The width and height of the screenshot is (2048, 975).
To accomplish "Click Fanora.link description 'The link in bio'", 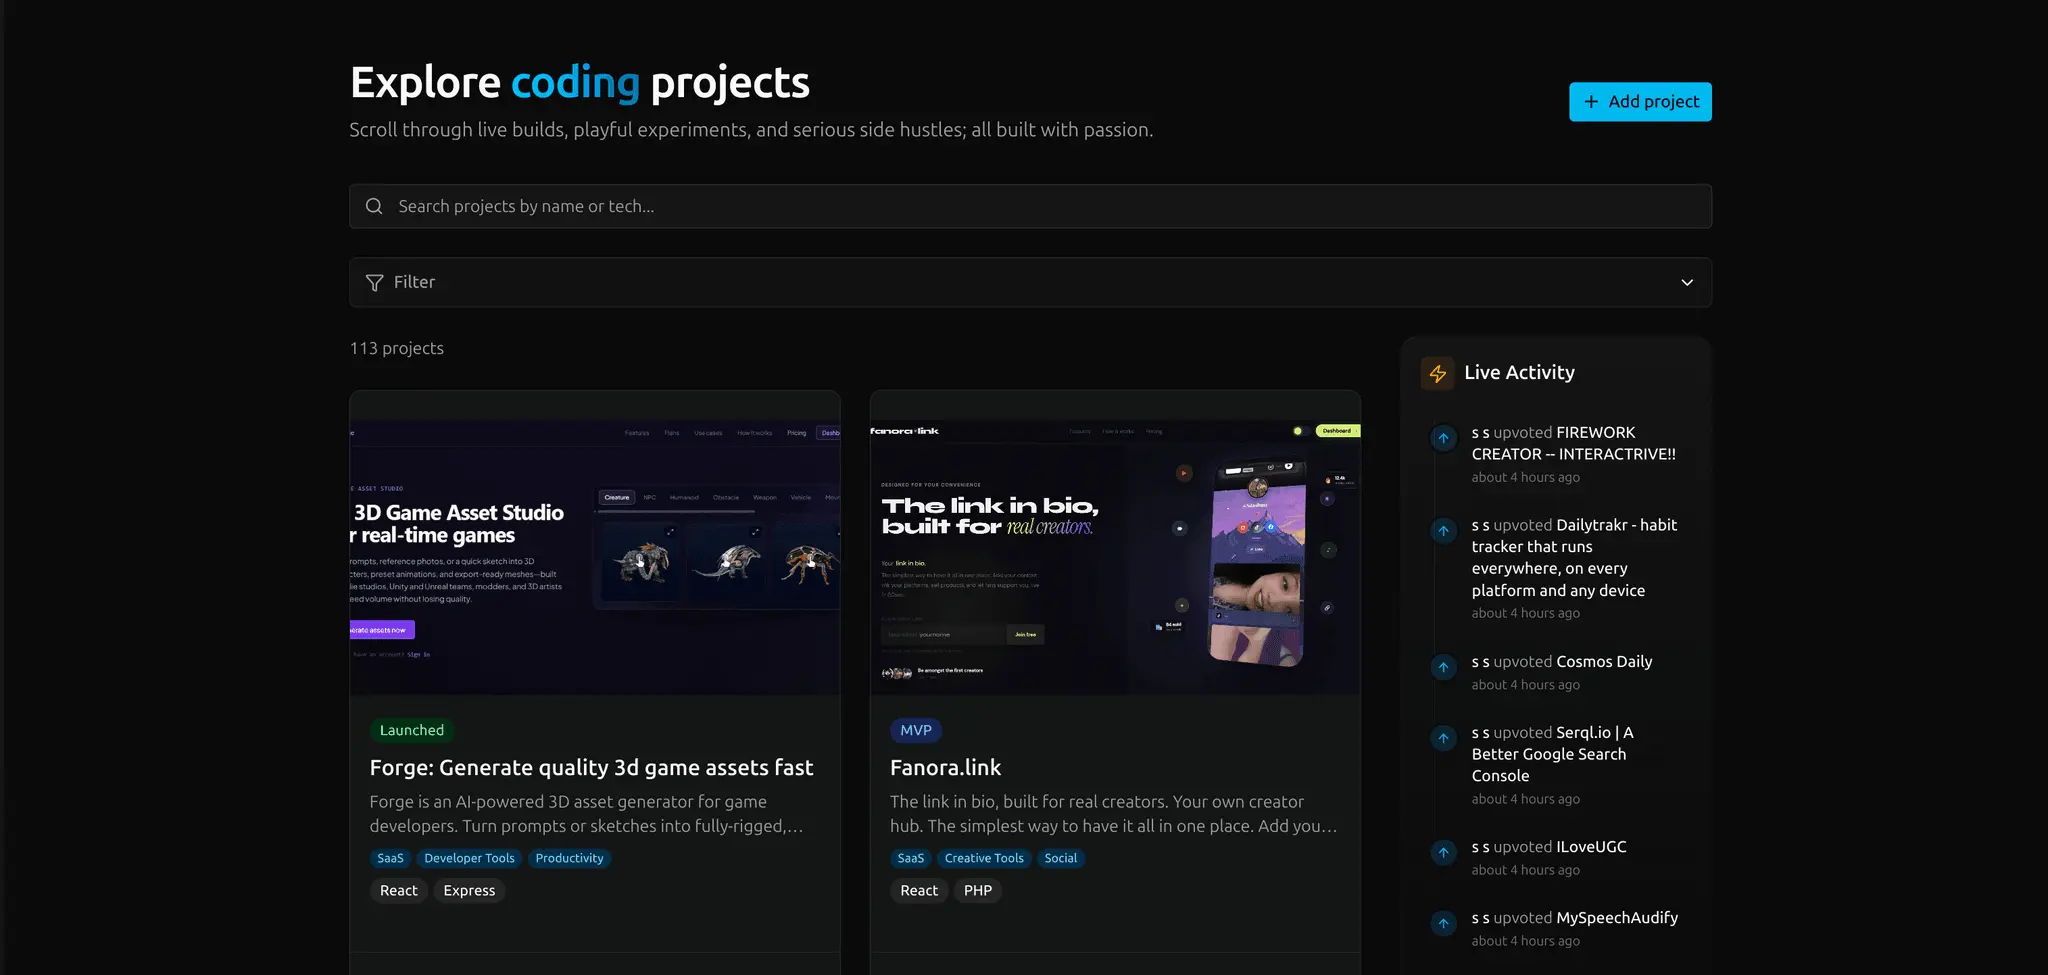I will click(x=1114, y=814).
